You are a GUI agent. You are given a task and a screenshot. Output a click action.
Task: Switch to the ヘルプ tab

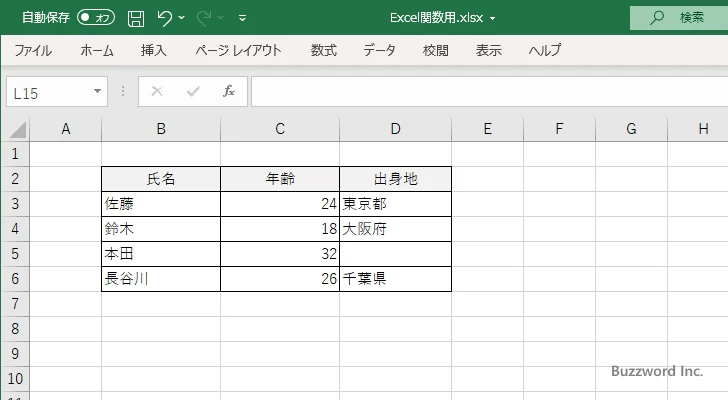pos(545,50)
